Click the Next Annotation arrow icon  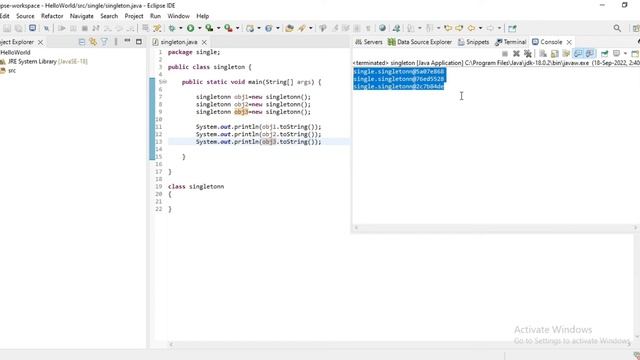(411, 28)
